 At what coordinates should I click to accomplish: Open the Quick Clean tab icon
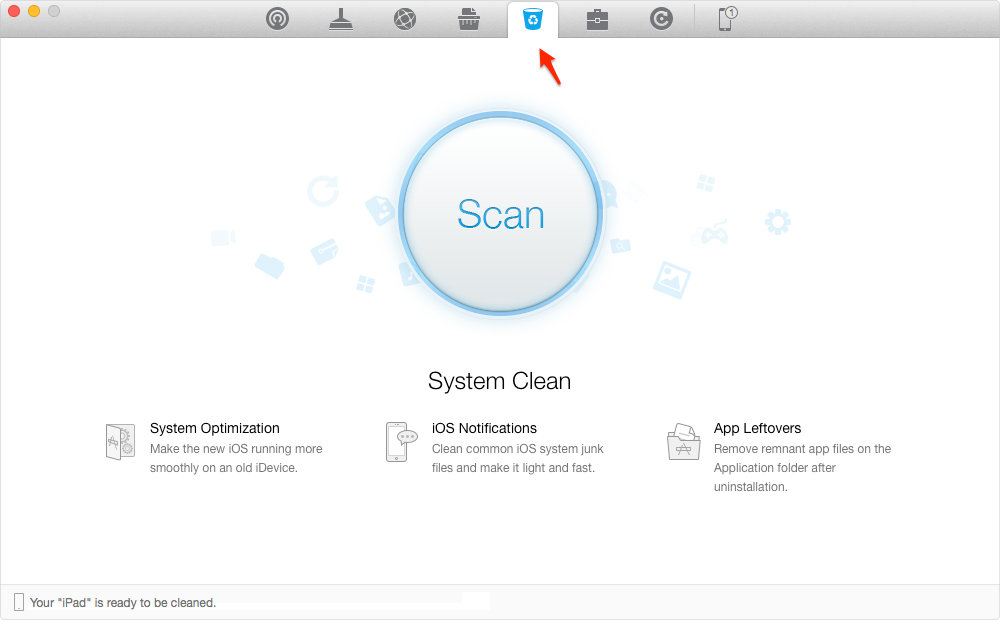point(277,18)
